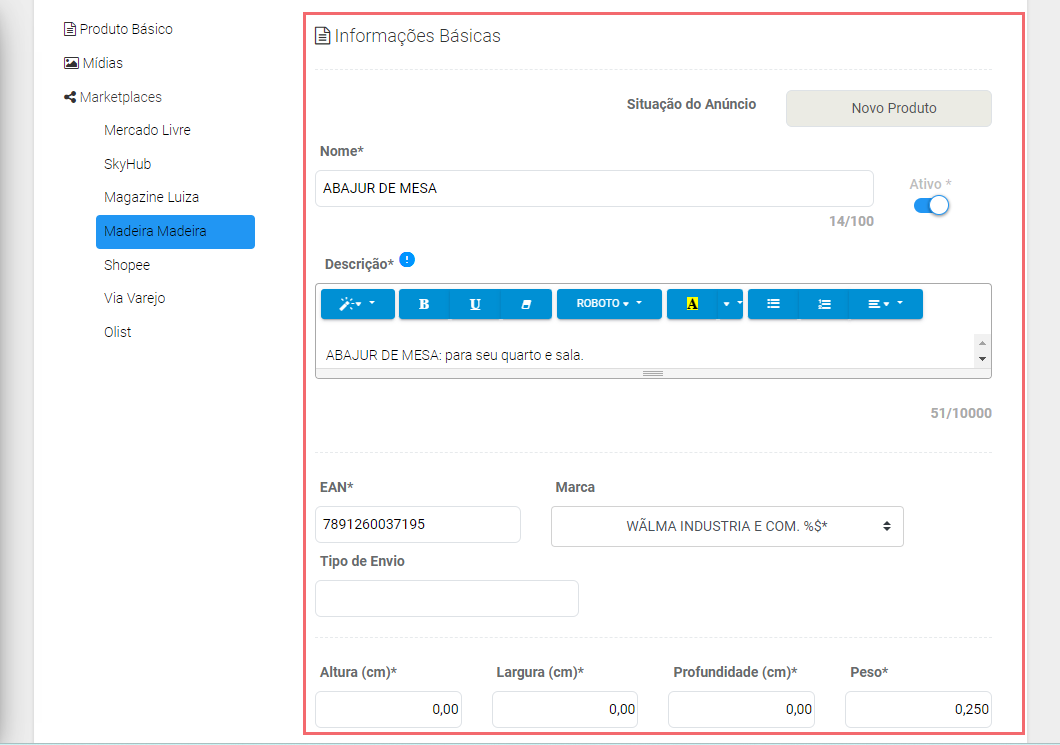Open the ROBOTO font family dropdown
1060x745 pixels.
coord(609,304)
